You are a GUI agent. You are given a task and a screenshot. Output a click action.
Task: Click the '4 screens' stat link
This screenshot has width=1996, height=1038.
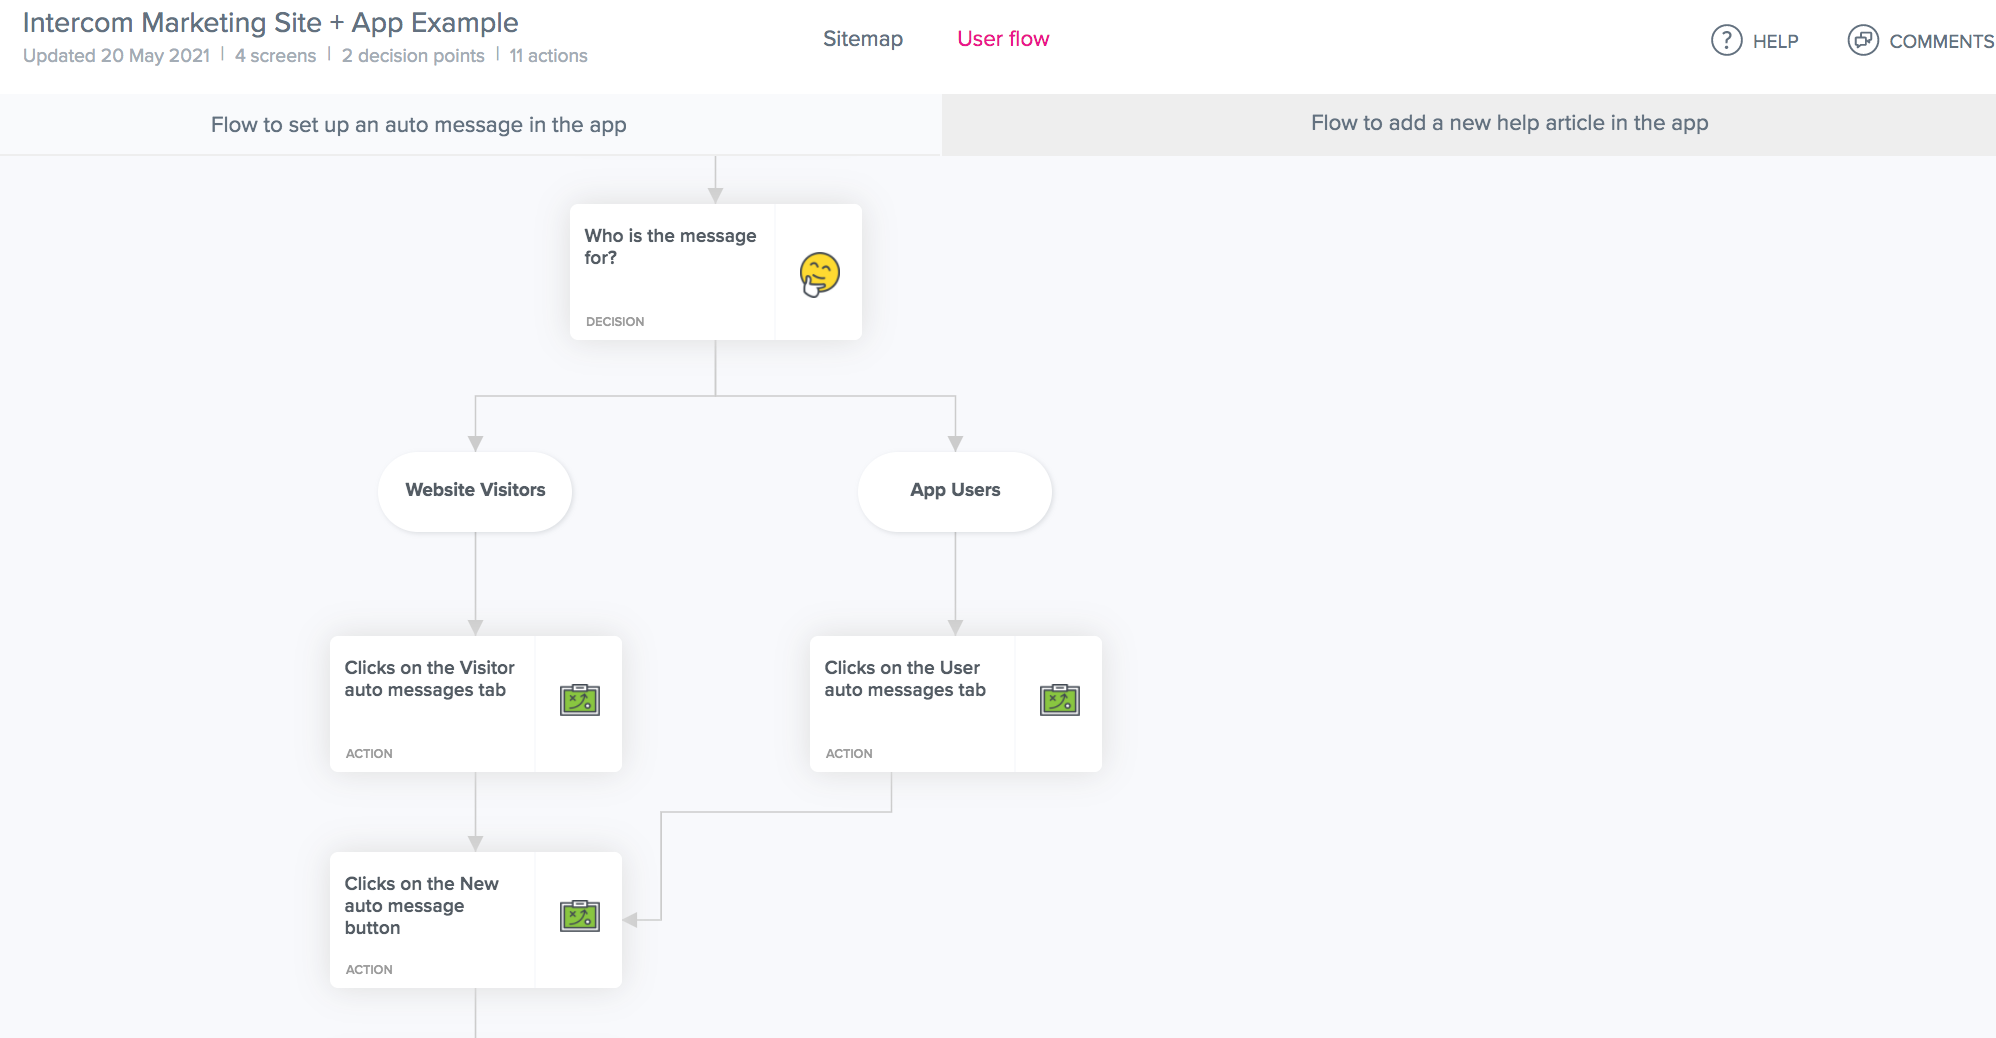pyautogui.click(x=274, y=56)
